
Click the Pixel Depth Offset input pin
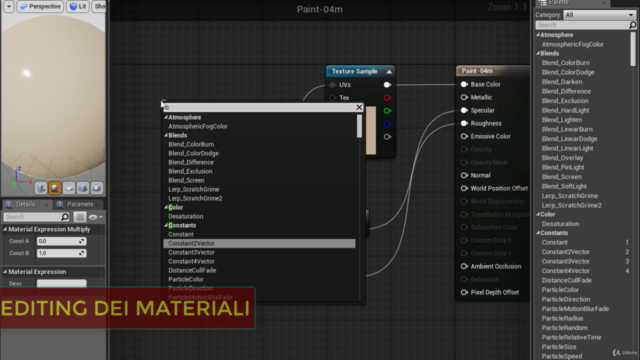(464, 292)
